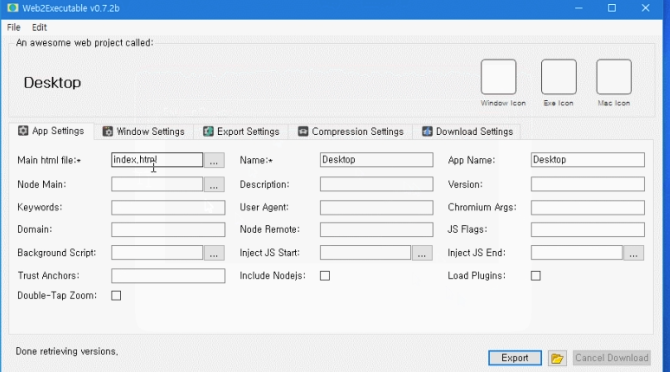Click the Inject JS Start input field
Image resolution: width=670 pixels, height=372 pixels.
point(365,252)
